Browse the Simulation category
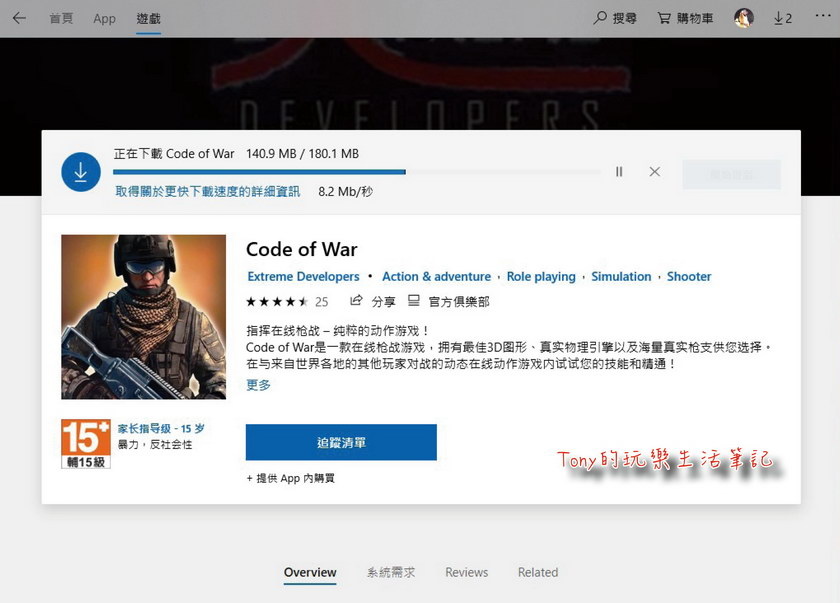The height and width of the screenshot is (603, 840). click(621, 277)
